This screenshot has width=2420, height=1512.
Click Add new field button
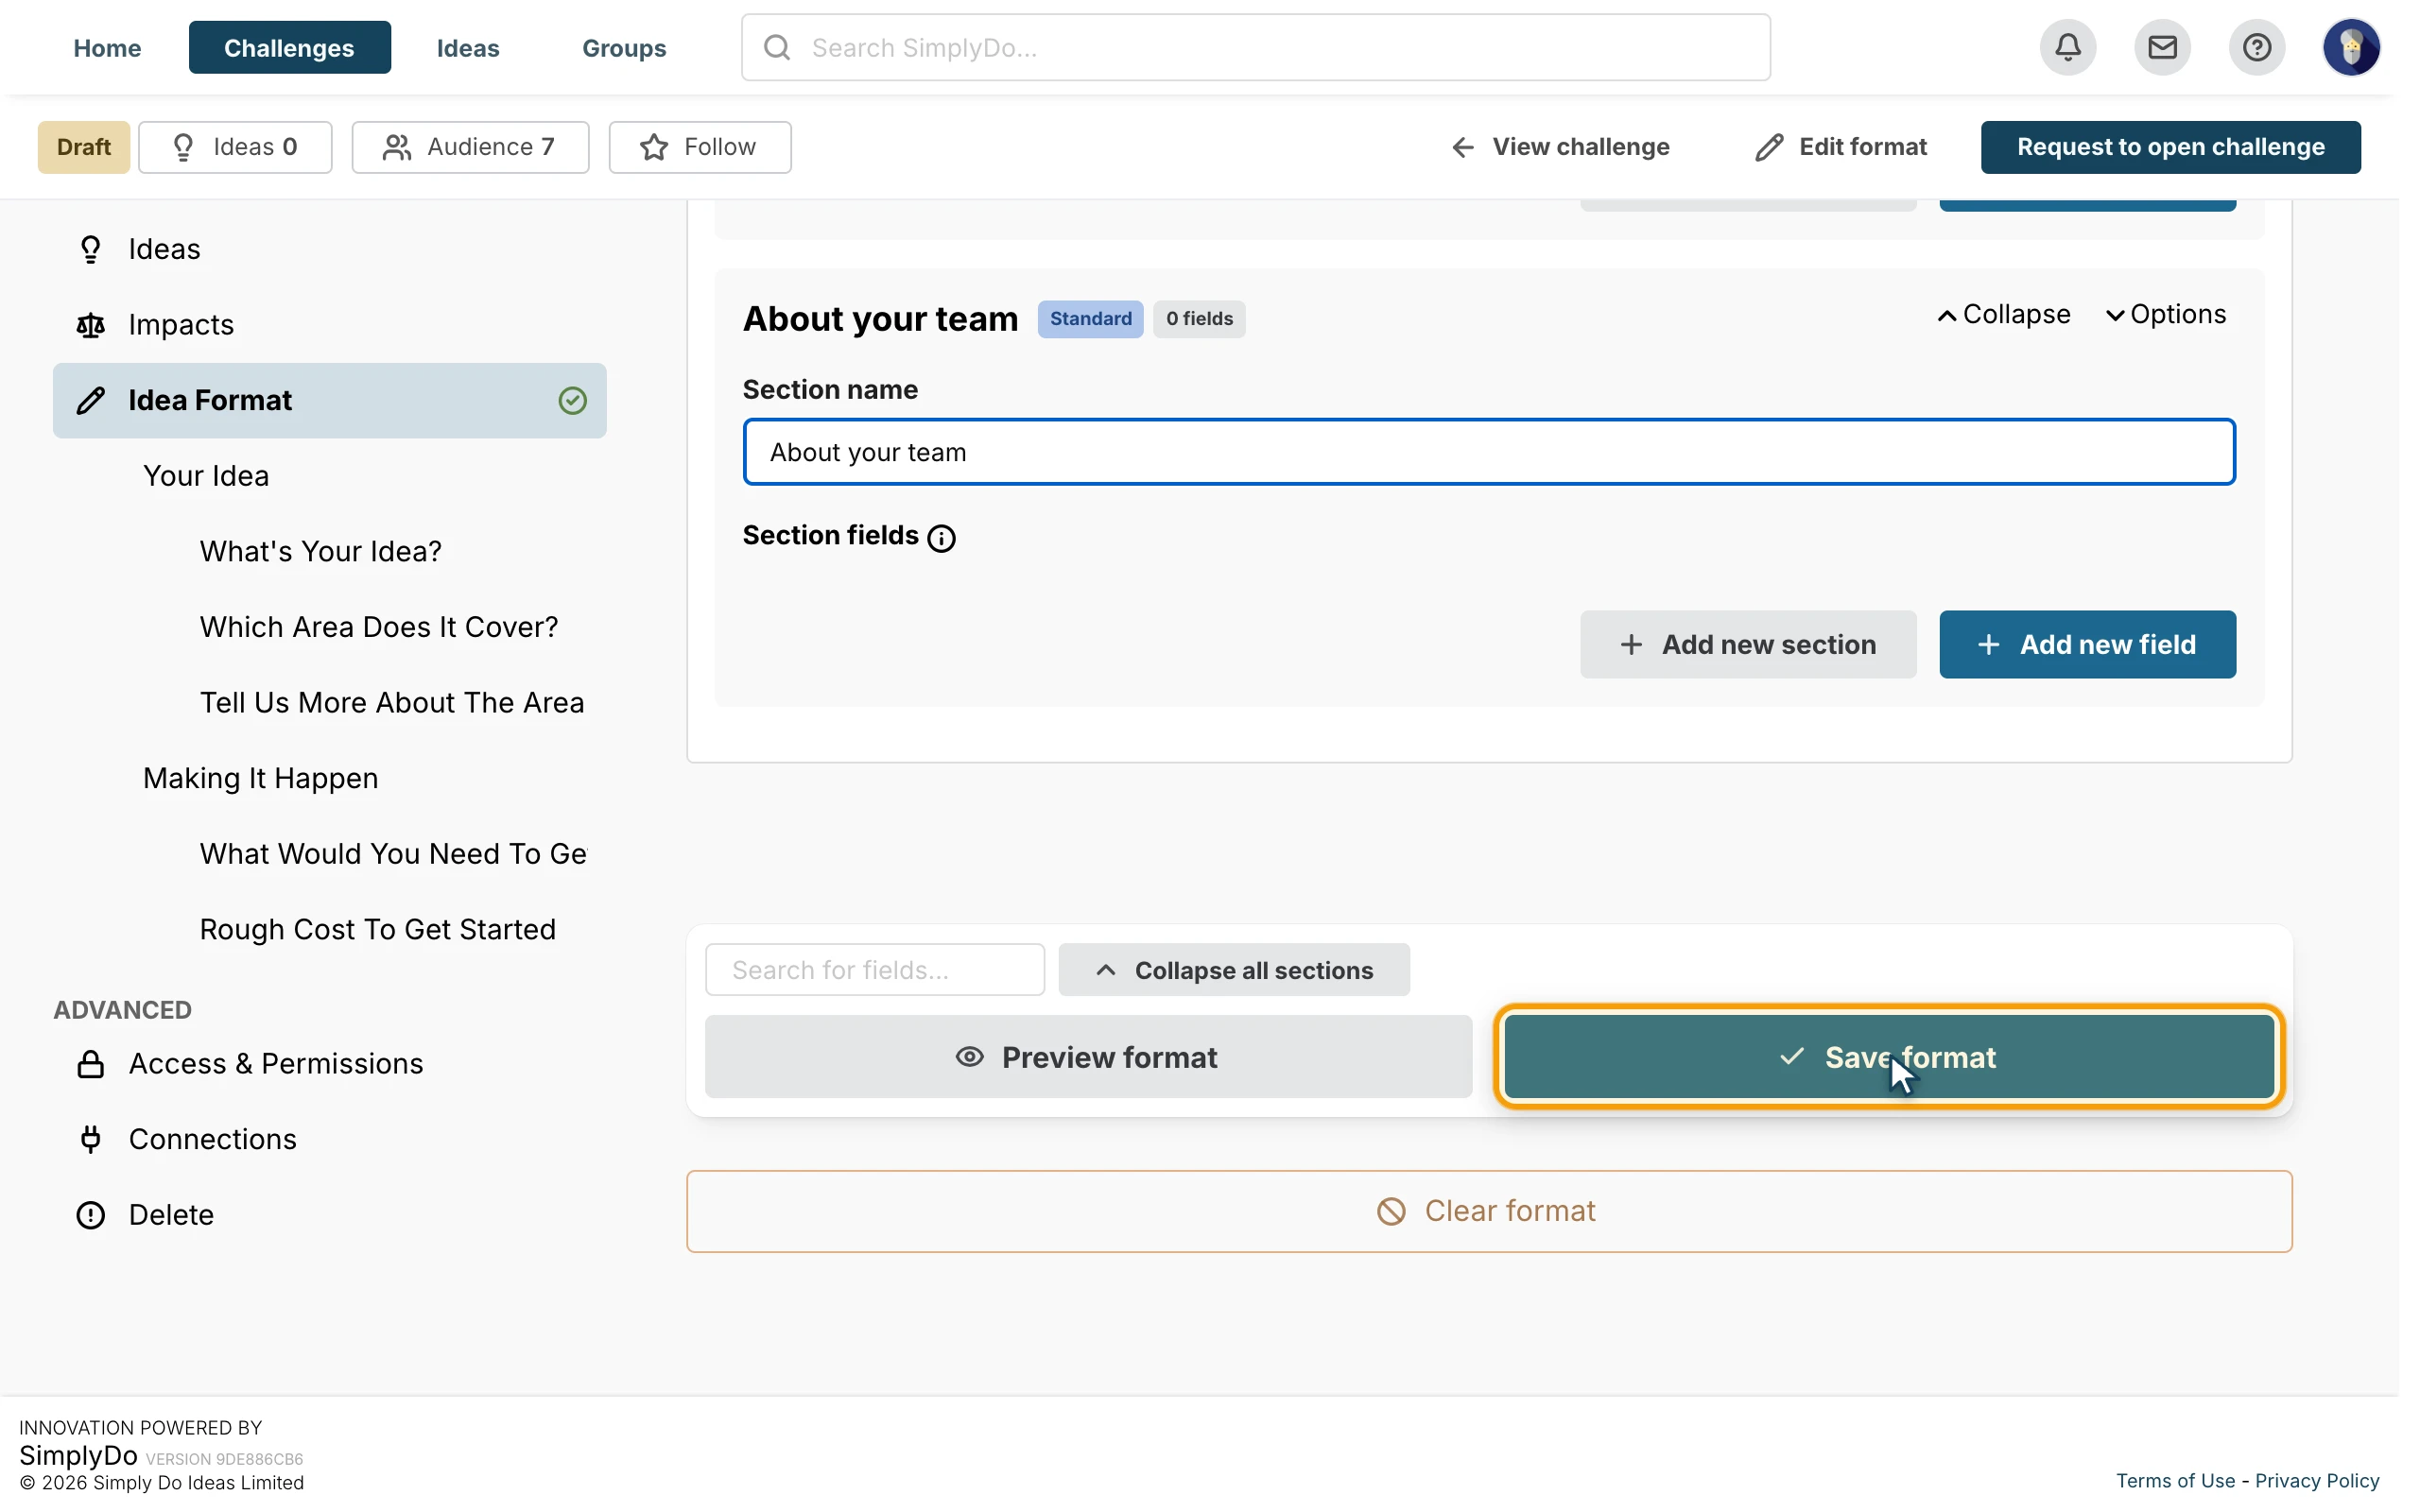point(2087,645)
